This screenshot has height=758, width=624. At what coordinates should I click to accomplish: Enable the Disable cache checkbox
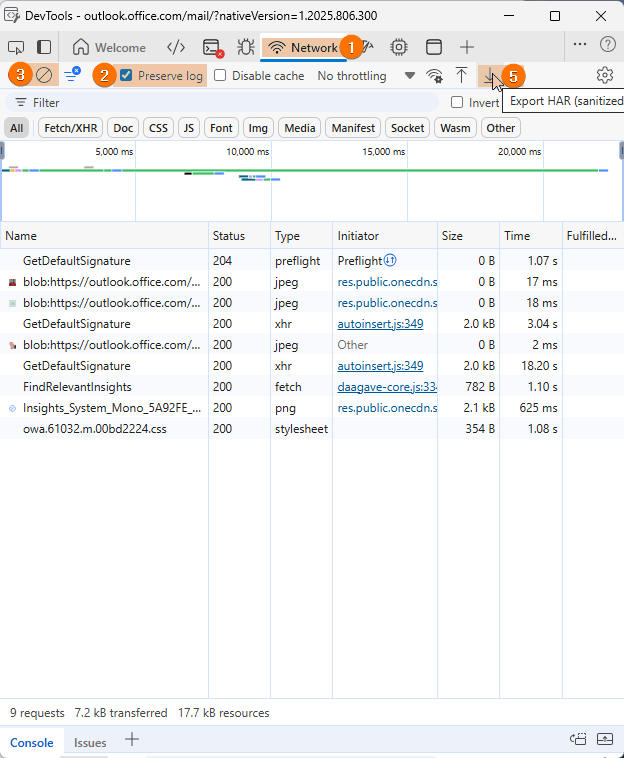(220, 75)
